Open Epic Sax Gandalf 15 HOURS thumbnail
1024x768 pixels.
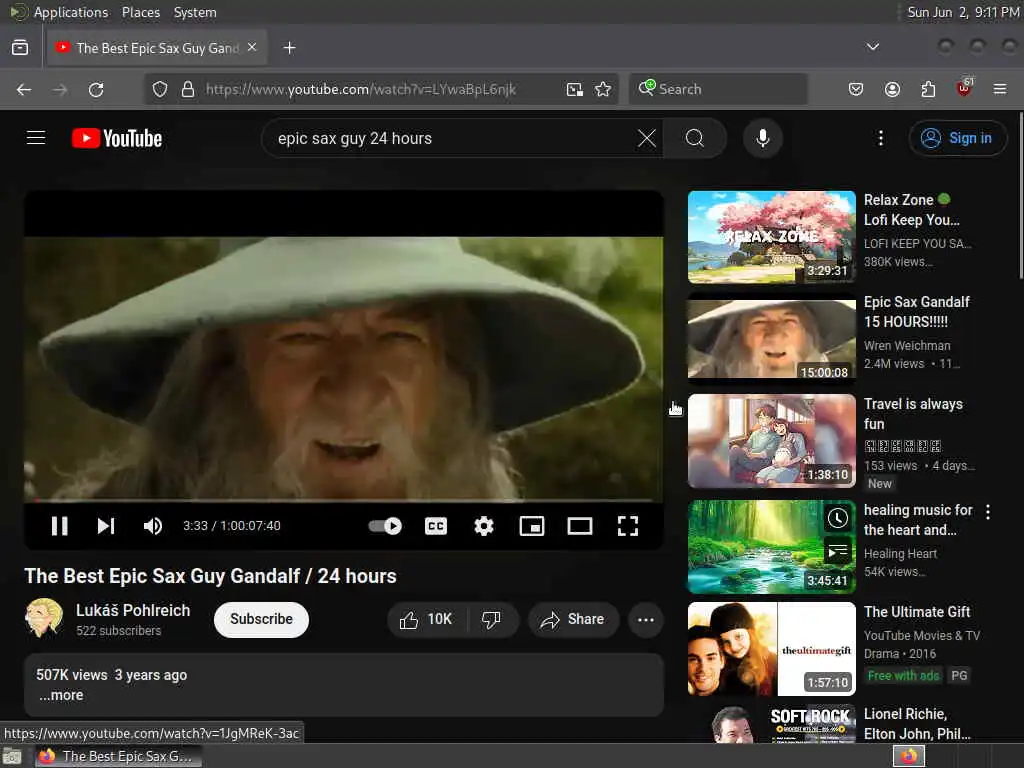pyautogui.click(x=771, y=338)
